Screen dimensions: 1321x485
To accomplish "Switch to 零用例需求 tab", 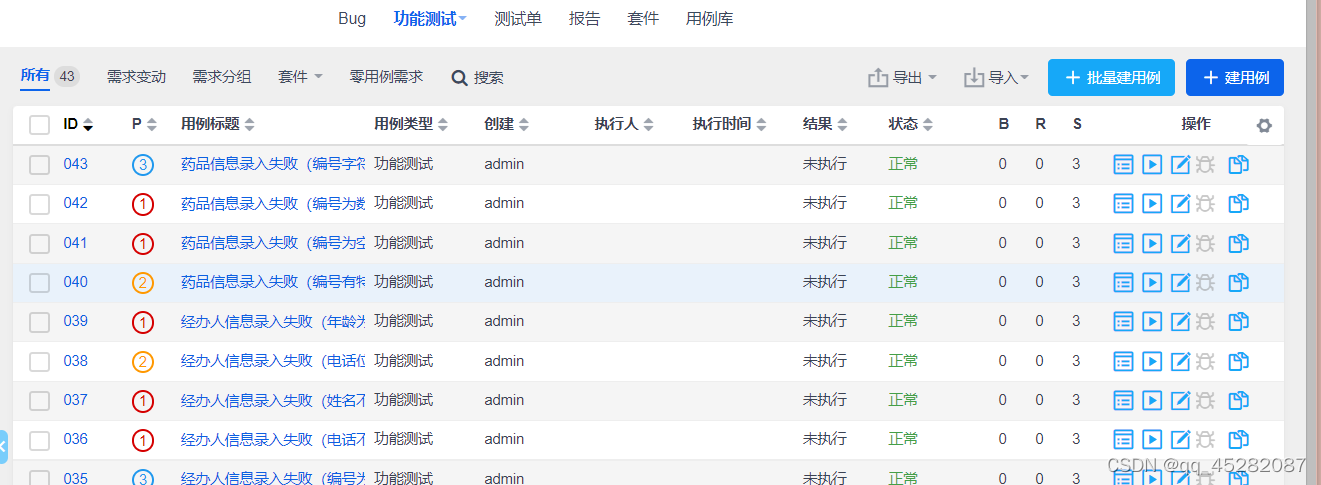I will (386, 76).
